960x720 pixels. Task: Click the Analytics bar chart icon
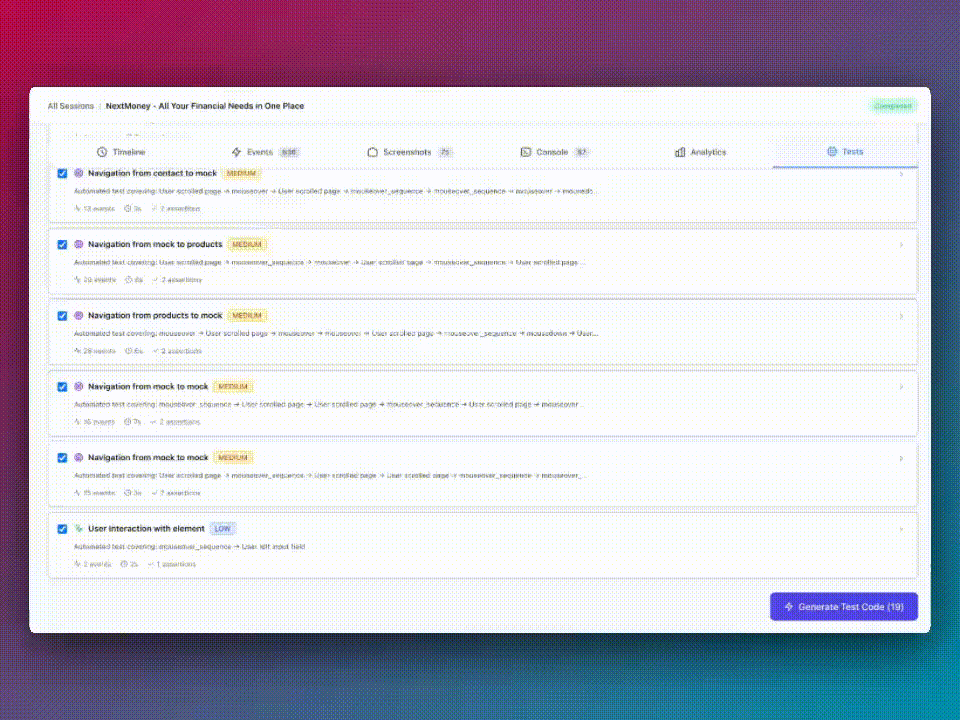(x=680, y=152)
